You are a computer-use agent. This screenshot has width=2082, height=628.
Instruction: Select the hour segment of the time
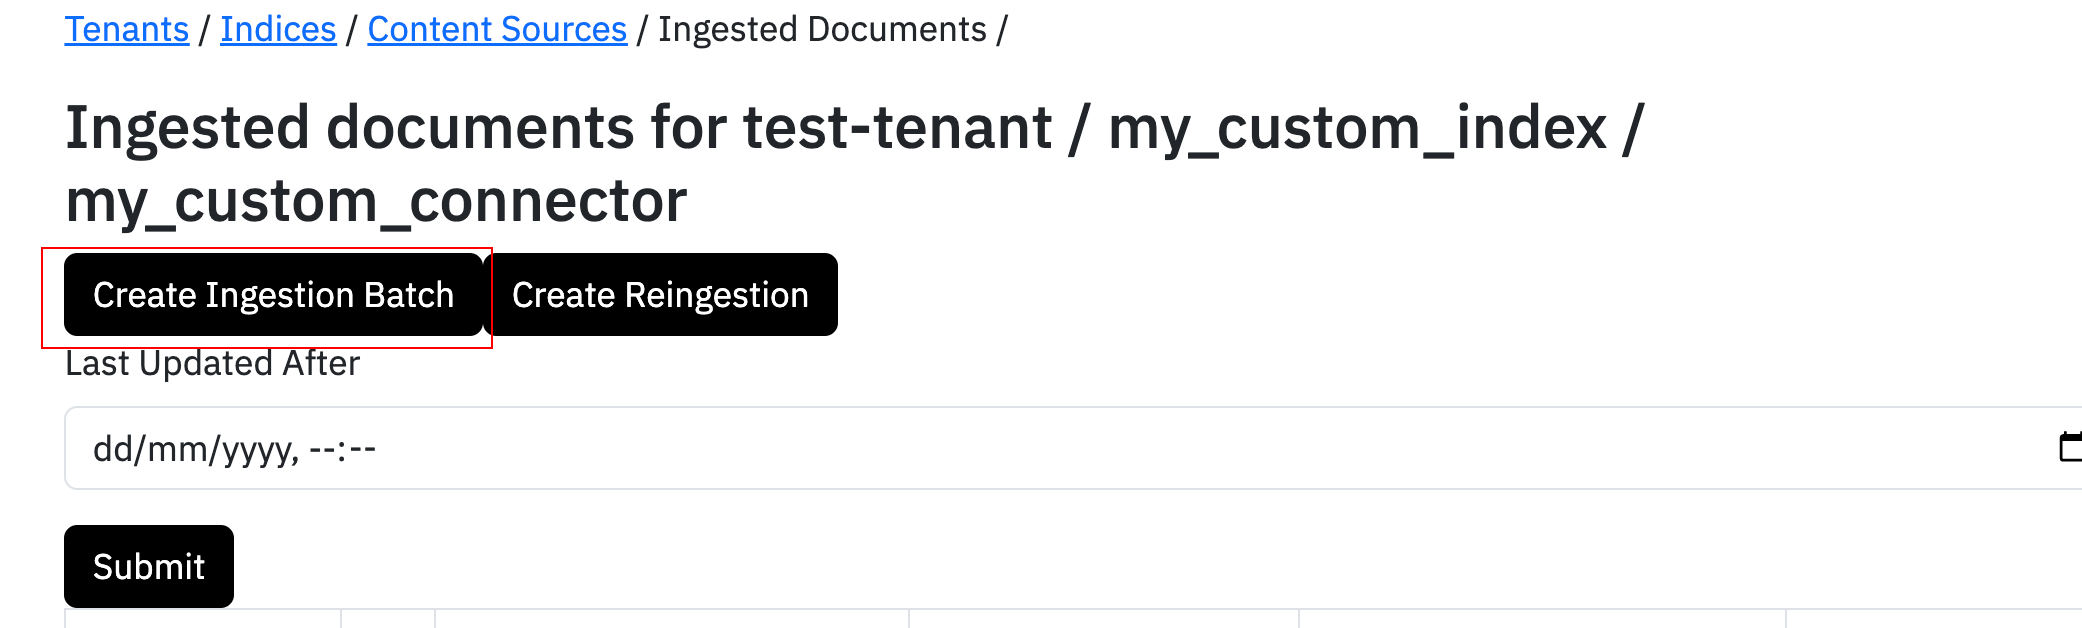(322, 449)
